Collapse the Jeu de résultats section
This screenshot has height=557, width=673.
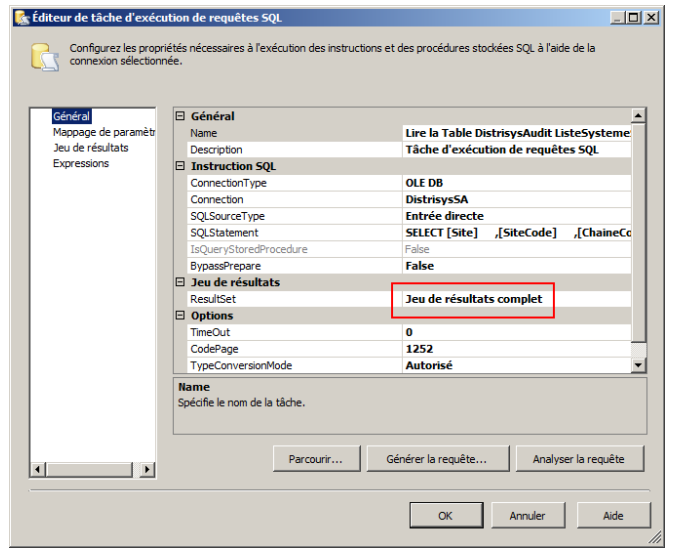coord(181,283)
